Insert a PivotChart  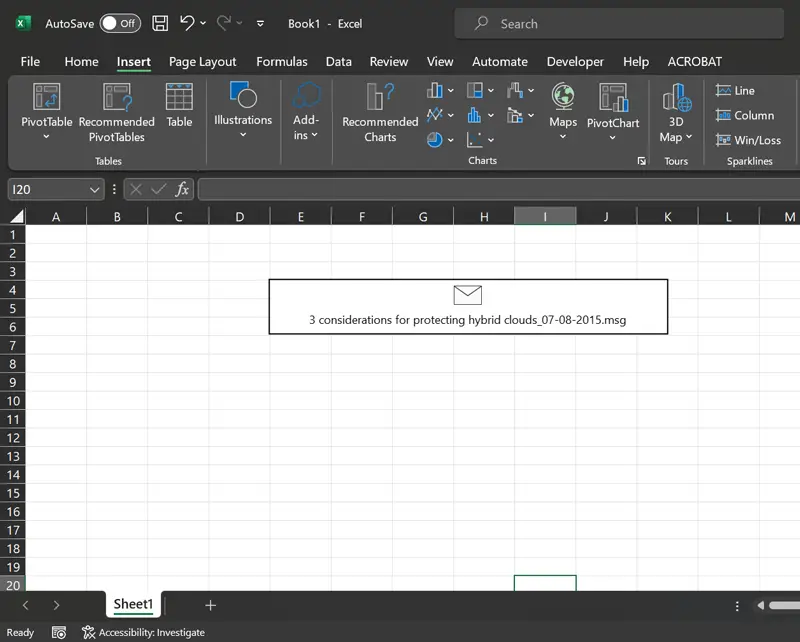click(x=612, y=107)
